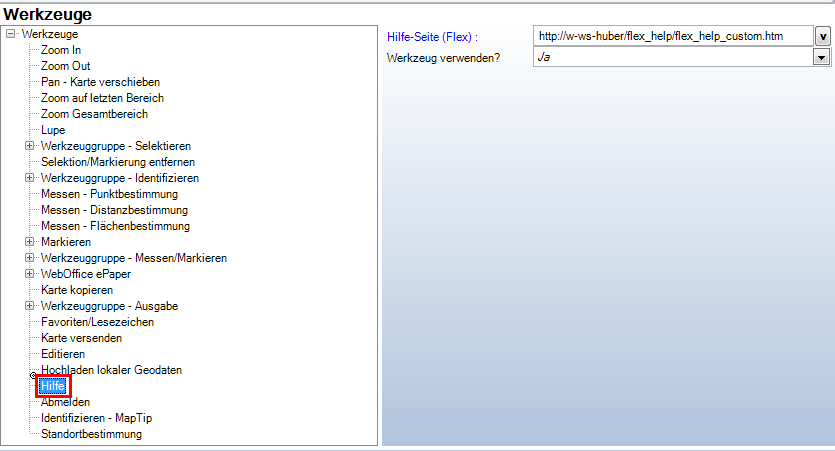835x451 pixels.
Task: Select Werkzeuggruppe - Ausgabe label
Action: (x=109, y=306)
